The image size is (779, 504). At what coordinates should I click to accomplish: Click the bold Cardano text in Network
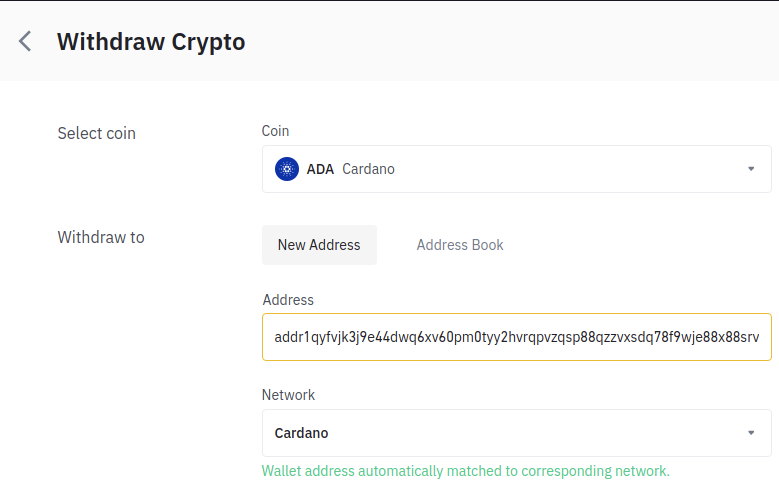(301, 433)
